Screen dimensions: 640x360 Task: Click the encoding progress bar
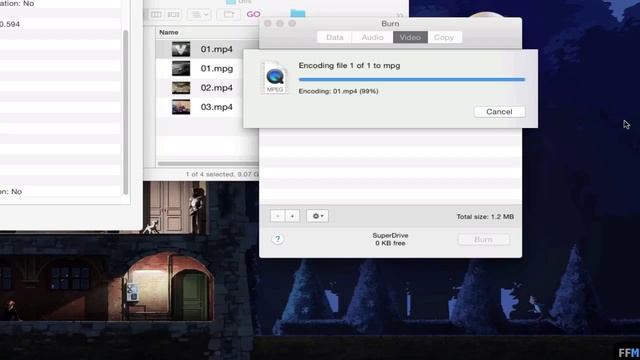(411, 80)
